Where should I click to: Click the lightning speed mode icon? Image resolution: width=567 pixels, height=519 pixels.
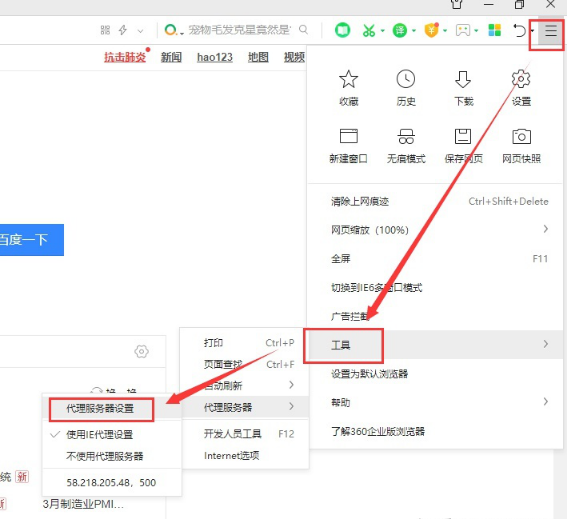pyautogui.click(x=123, y=30)
